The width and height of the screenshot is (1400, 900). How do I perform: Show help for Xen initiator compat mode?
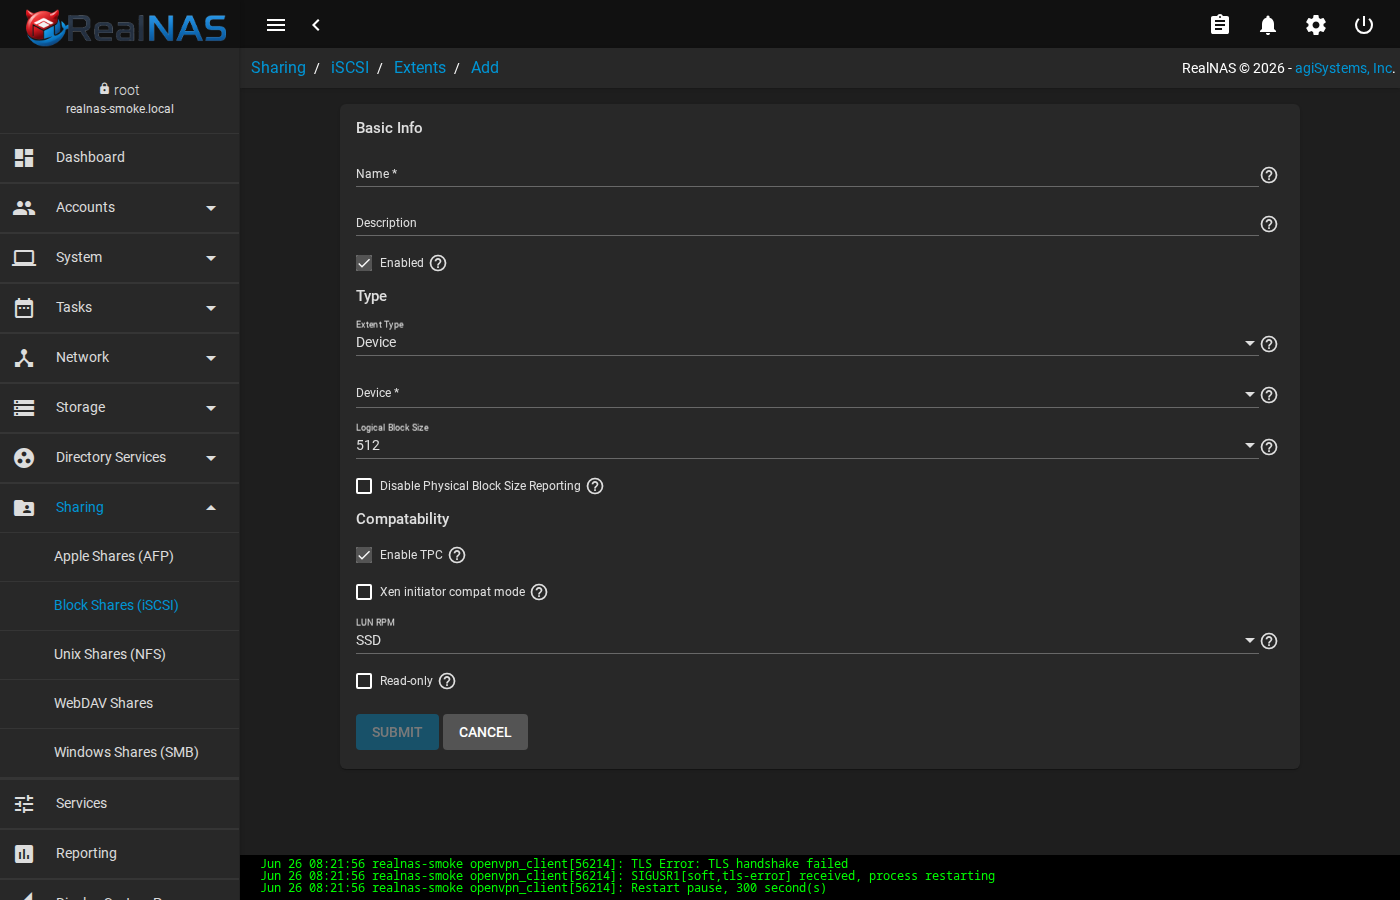click(539, 592)
